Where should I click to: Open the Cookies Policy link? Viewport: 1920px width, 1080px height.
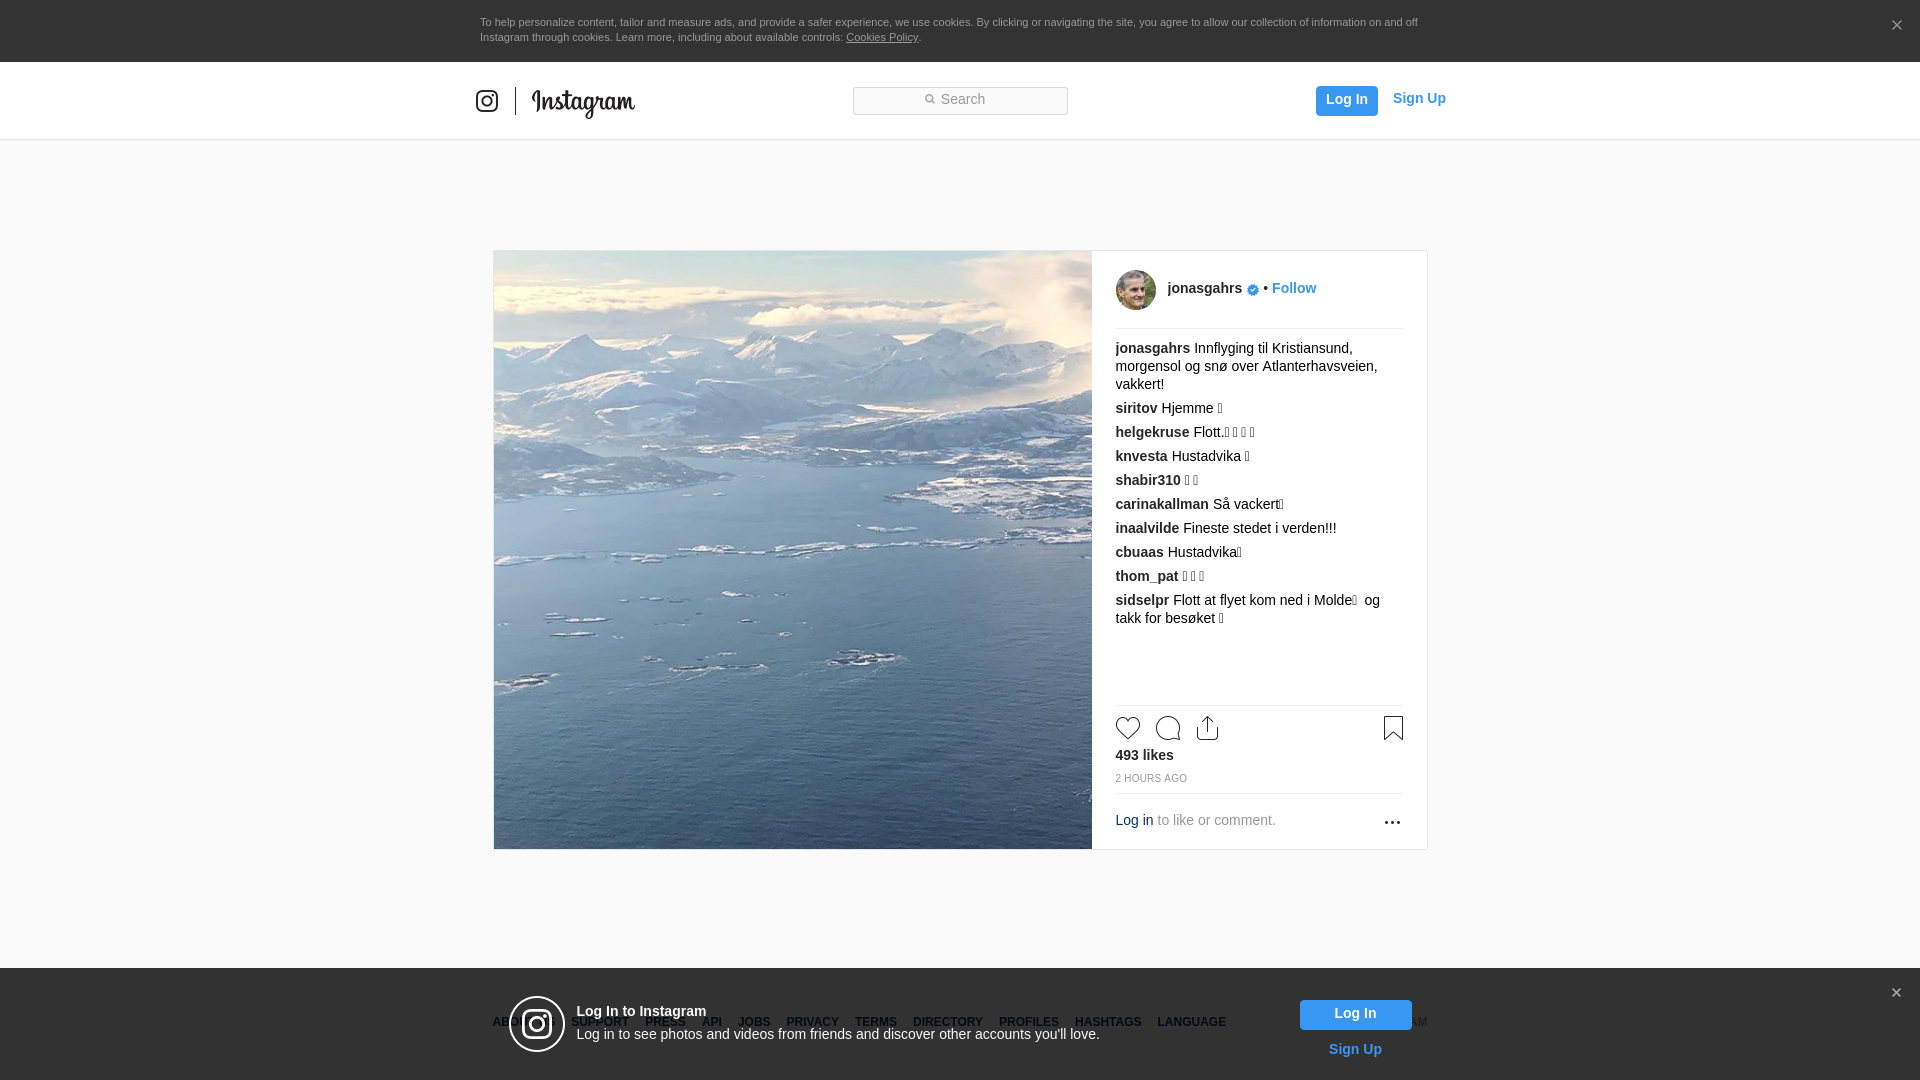tap(881, 37)
